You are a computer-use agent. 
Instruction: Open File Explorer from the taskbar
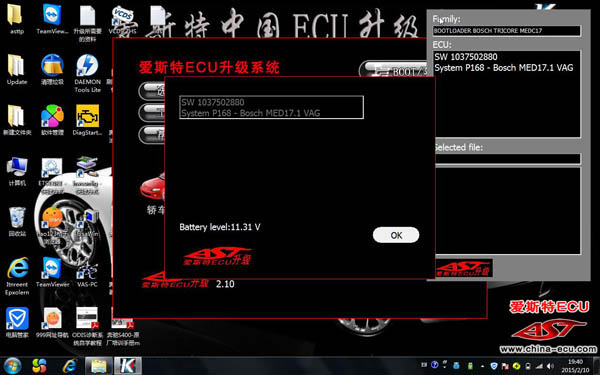click(99, 366)
